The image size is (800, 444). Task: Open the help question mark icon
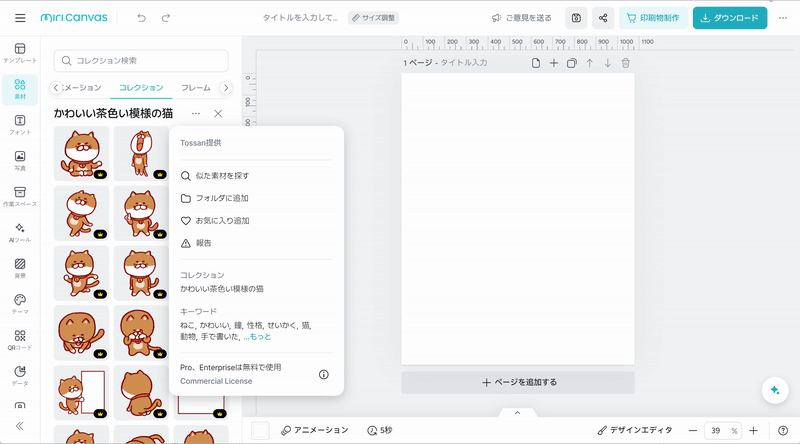783,431
